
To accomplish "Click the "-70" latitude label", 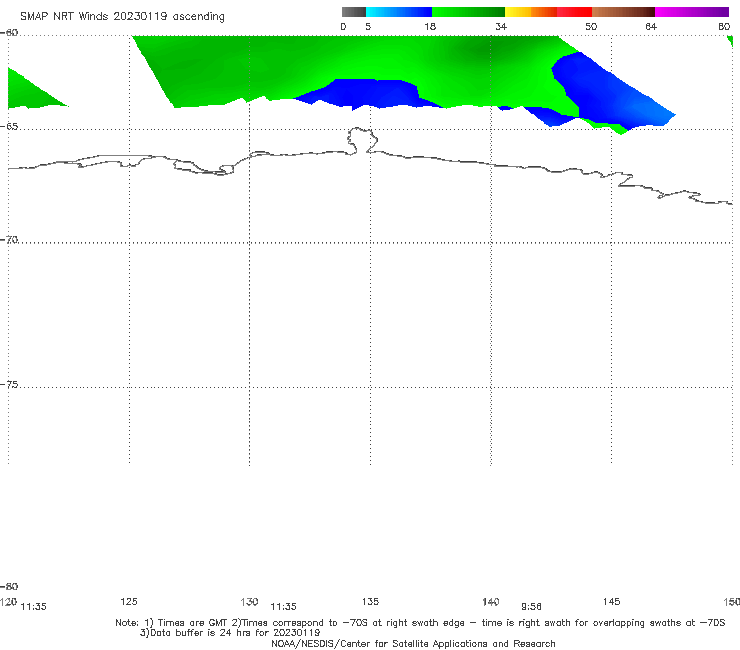I will (9, 240).
